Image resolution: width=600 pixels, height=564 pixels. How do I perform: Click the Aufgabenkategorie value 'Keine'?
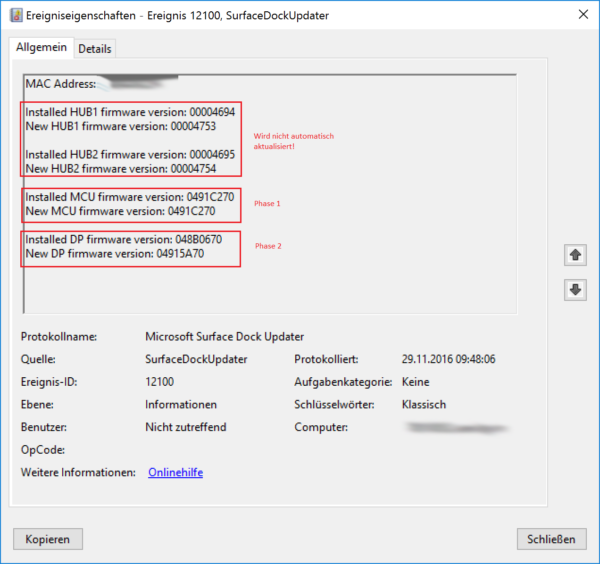click(x=416, y=382)
